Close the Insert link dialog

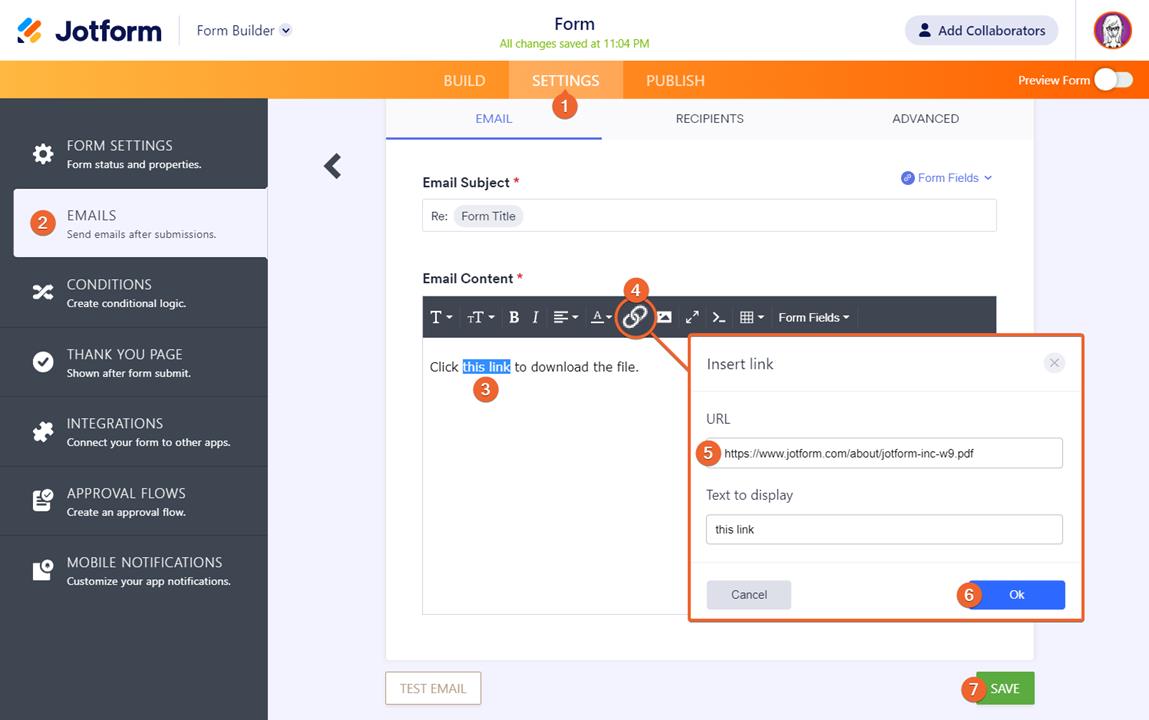tap(1054, 363)
